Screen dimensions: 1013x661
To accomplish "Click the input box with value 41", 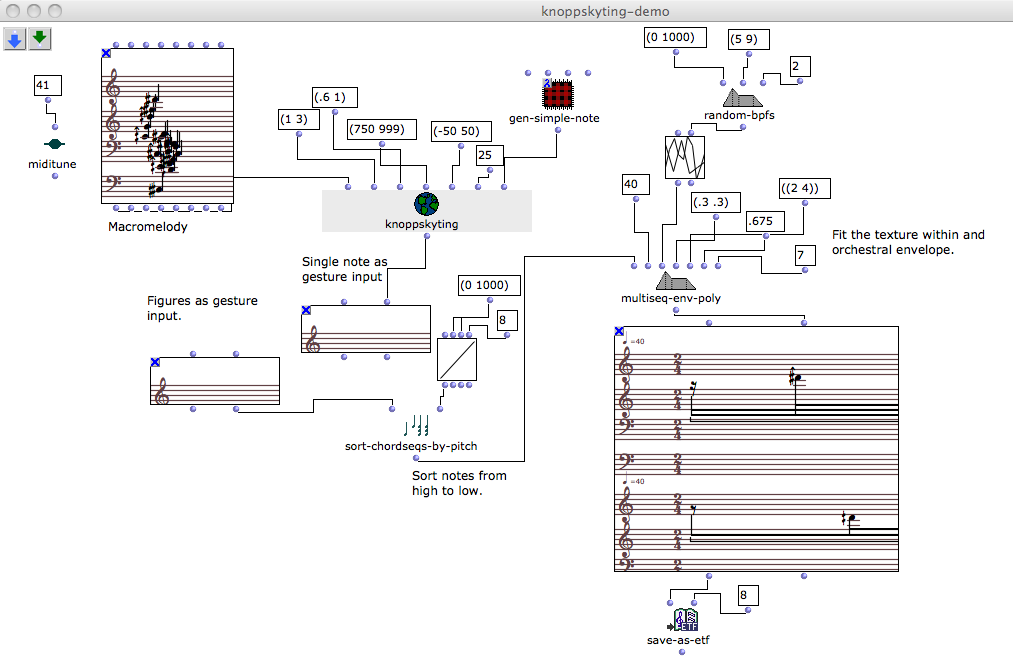I will click(43, 86).
